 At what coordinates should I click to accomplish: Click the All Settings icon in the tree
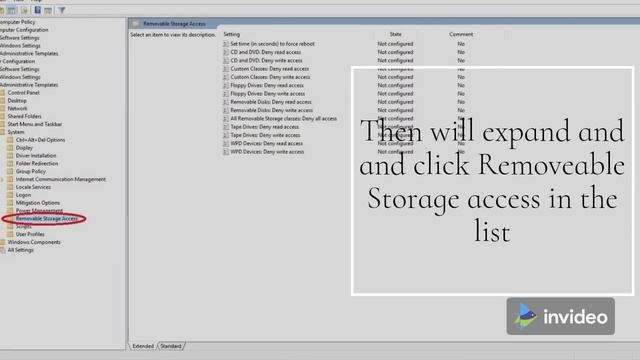pyautogui.click(x=2, y=250)
